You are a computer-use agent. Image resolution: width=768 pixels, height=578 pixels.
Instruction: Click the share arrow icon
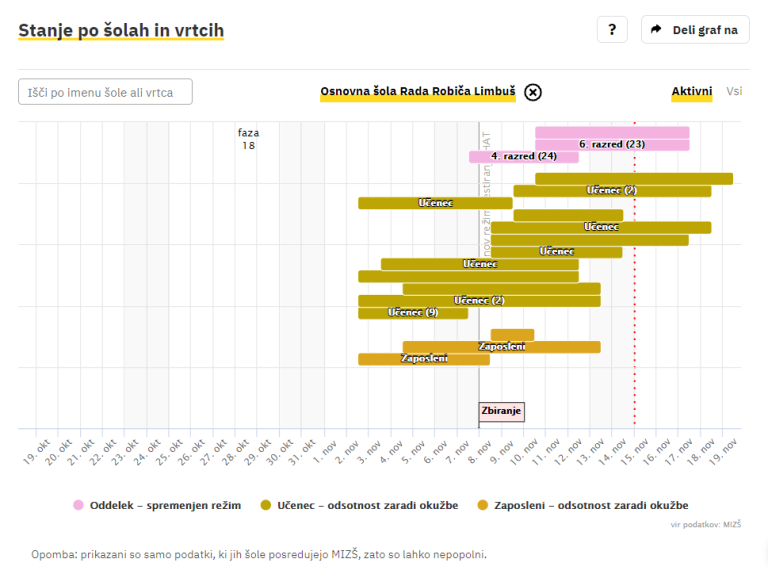point(656,30)
